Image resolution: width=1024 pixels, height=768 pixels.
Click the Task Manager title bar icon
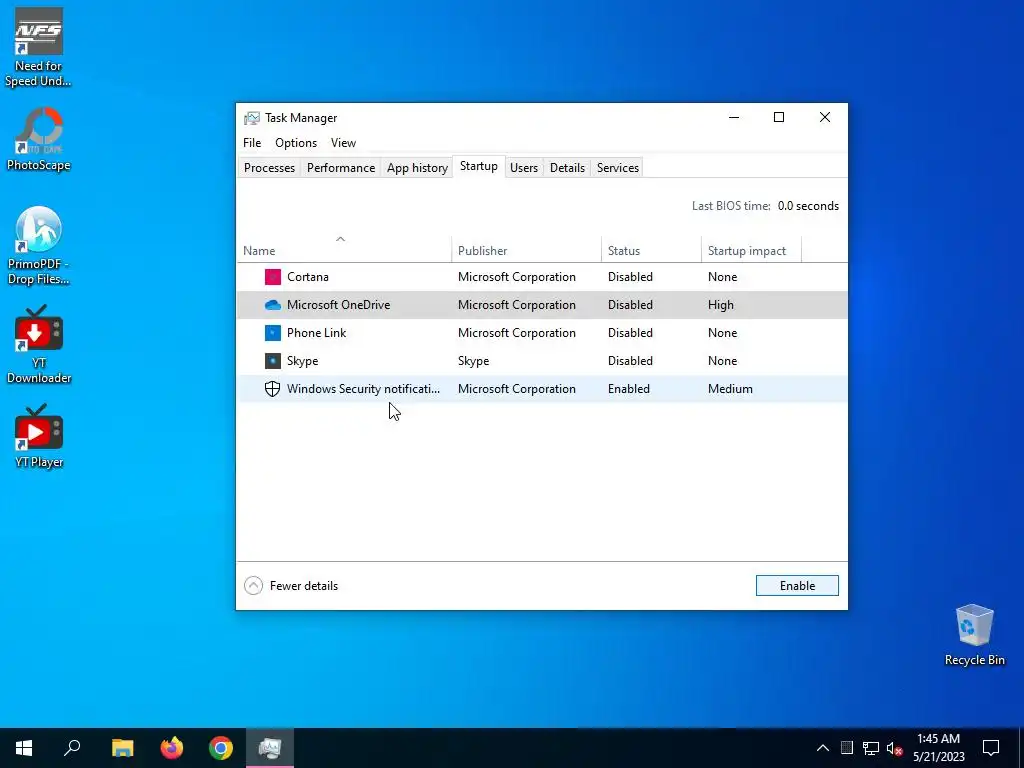click(x=251, y=118)
